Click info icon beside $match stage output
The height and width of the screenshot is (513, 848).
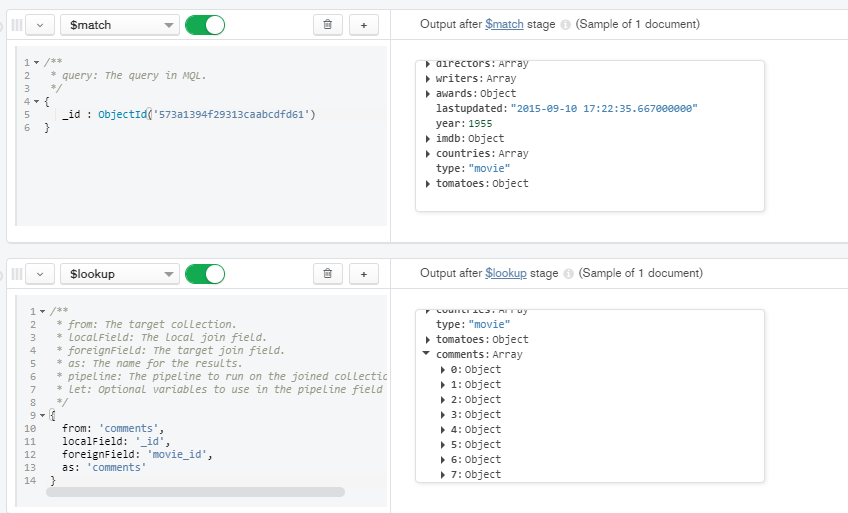[566, 24]
